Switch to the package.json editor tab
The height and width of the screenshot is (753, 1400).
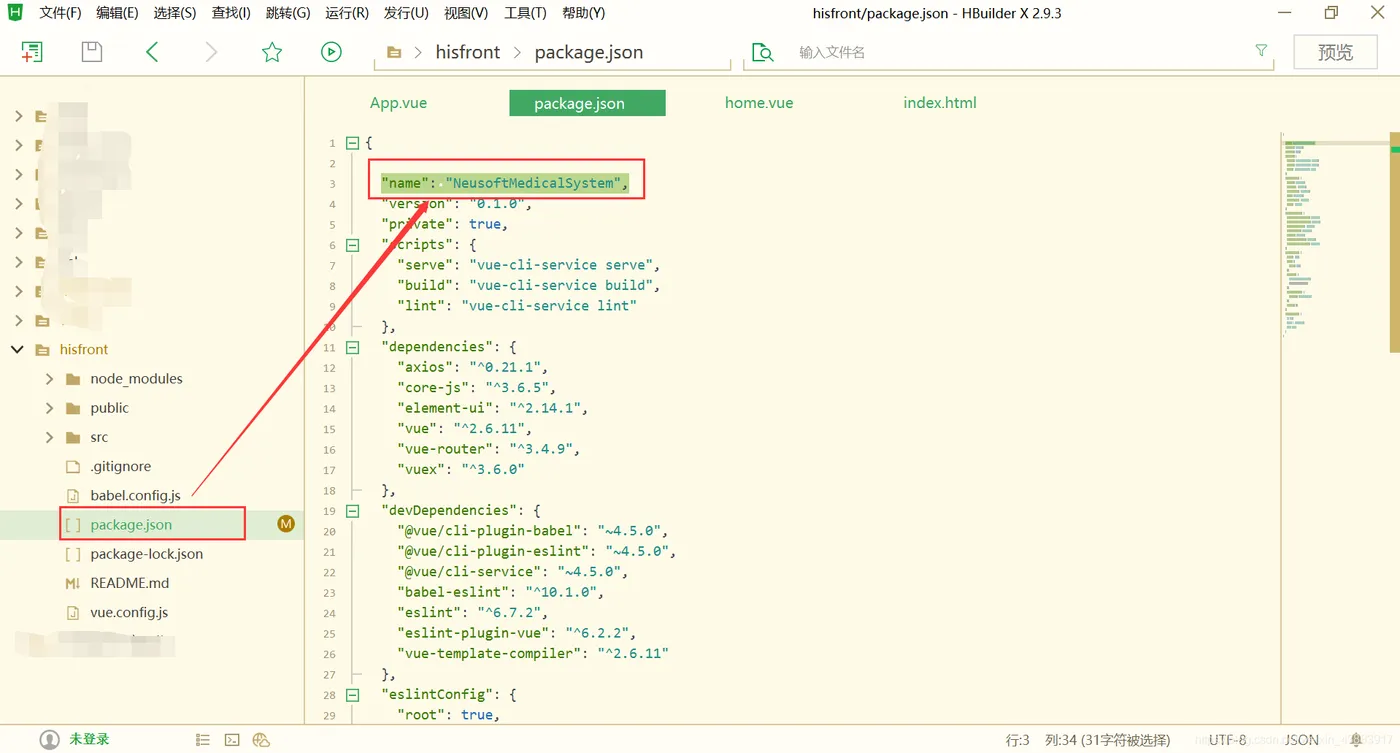[587, 103]
